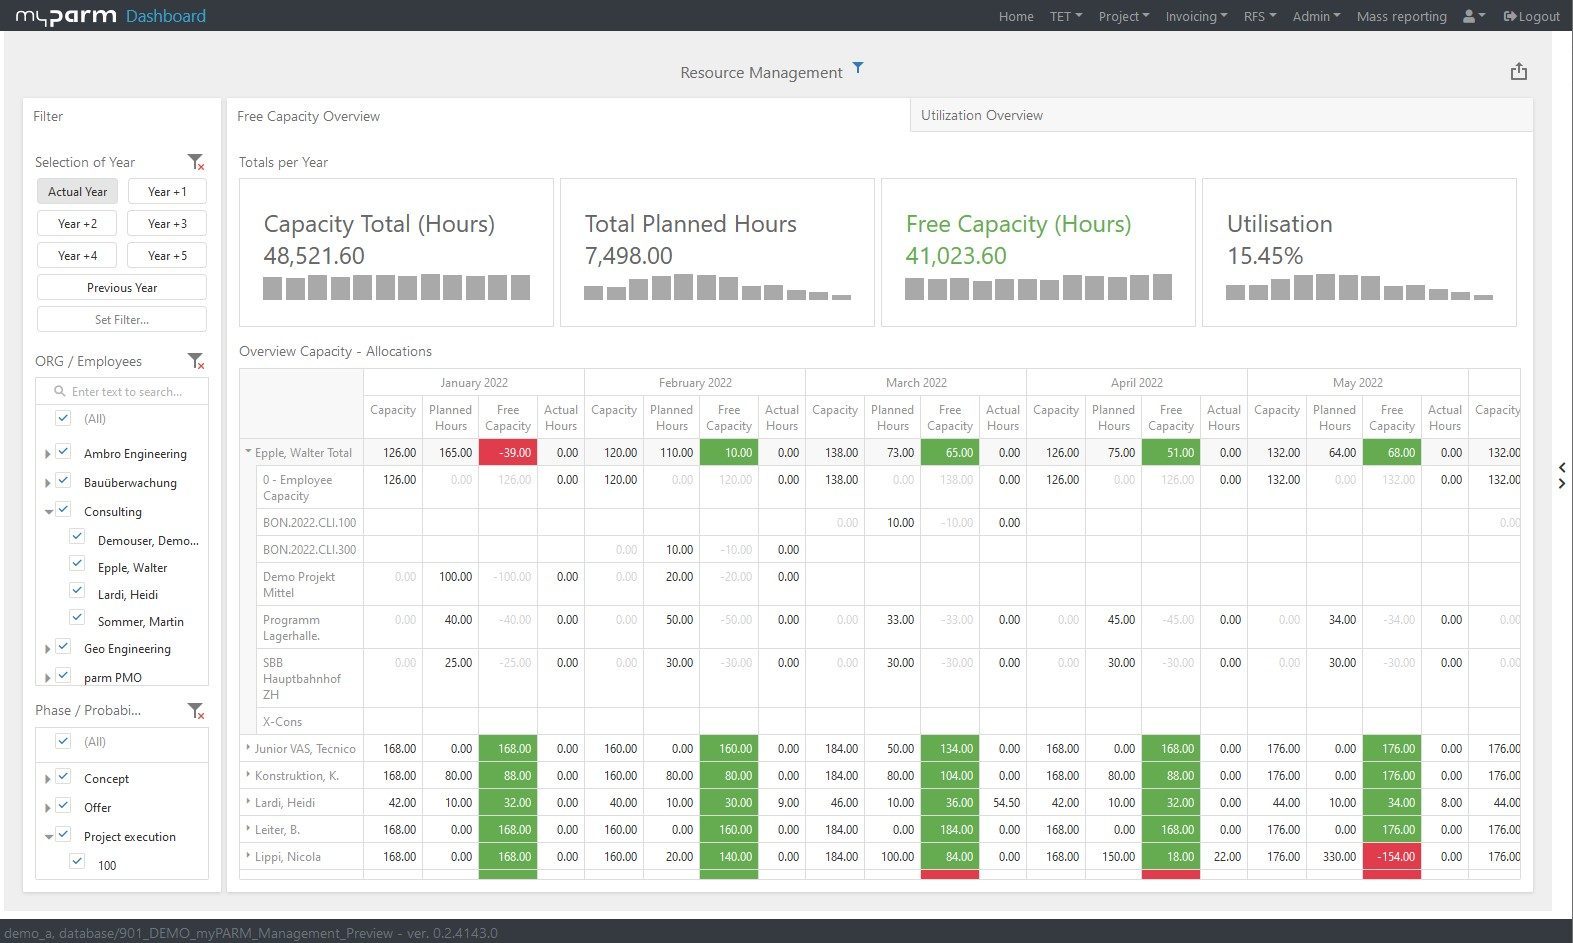This screenshot has width=1573, height=943.
Task: Clear the Phase / Probability filter
Action: (196, 711)
